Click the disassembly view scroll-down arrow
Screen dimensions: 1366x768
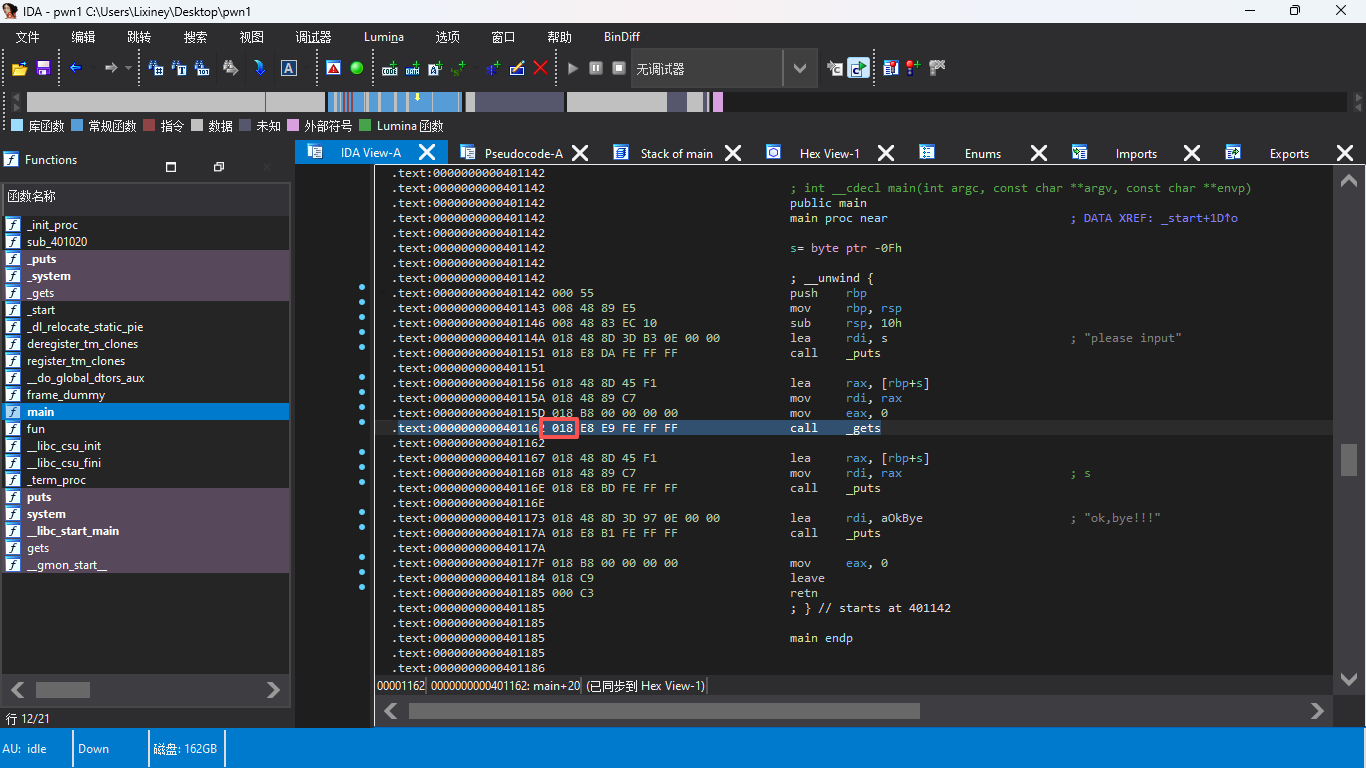click(x=1348, y=679)
